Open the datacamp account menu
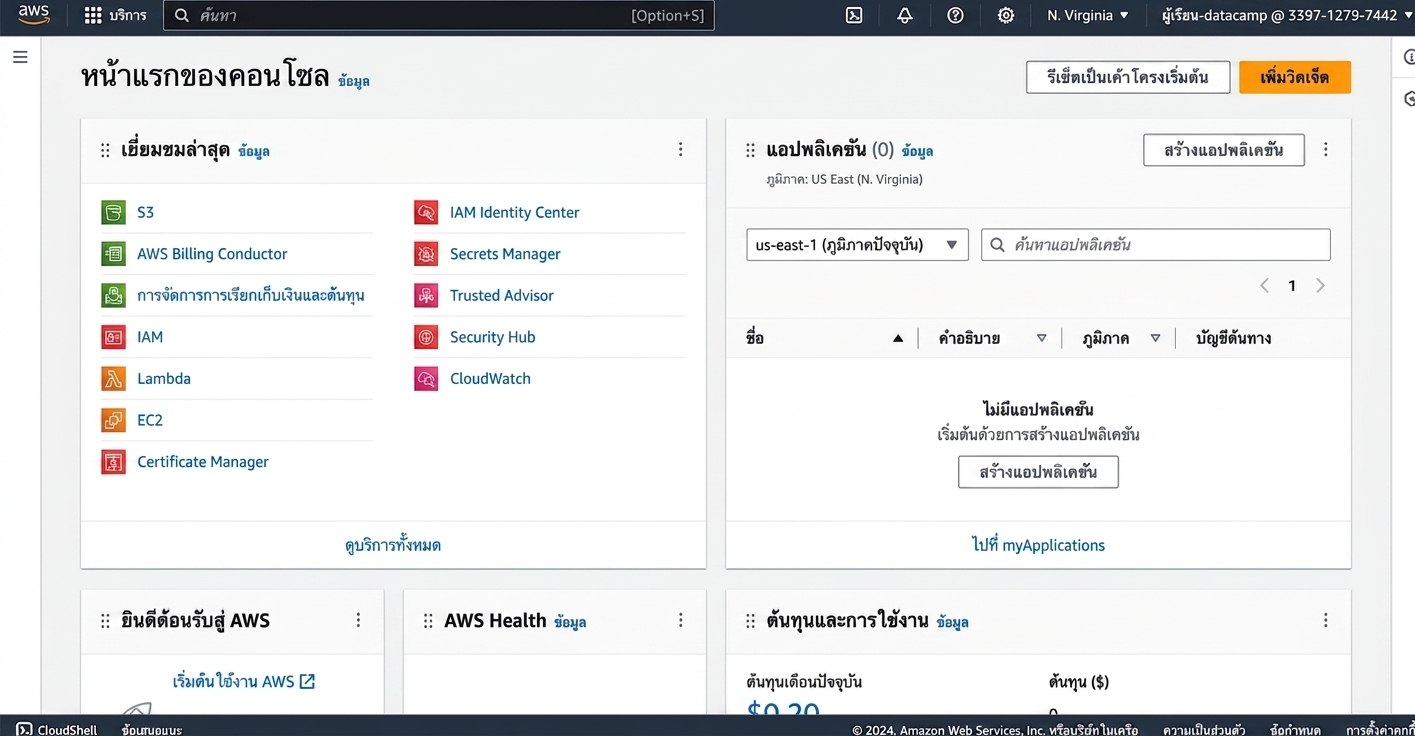 (1286, 15)
